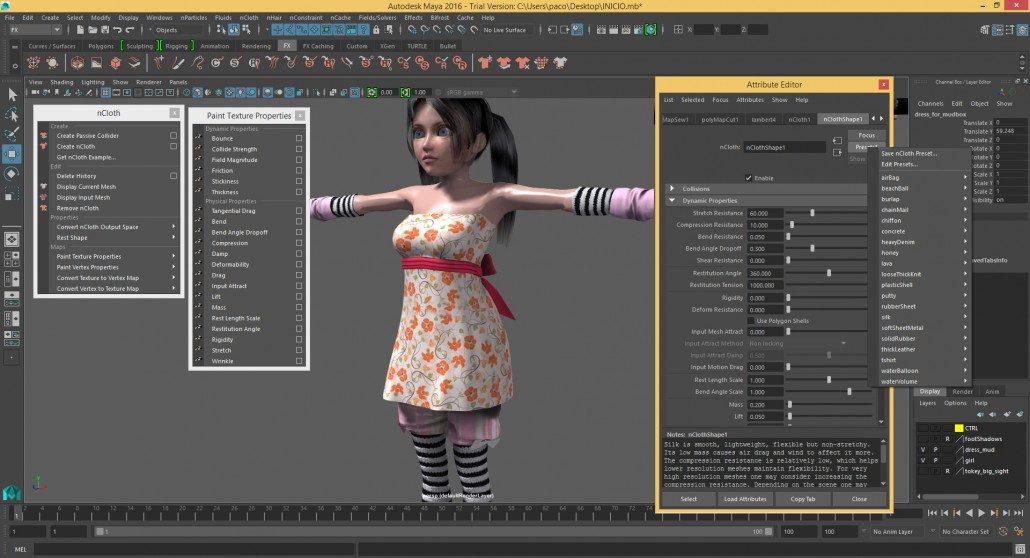
Task: Click the Remove nCloth icon
Action: [x=44, y=207]
